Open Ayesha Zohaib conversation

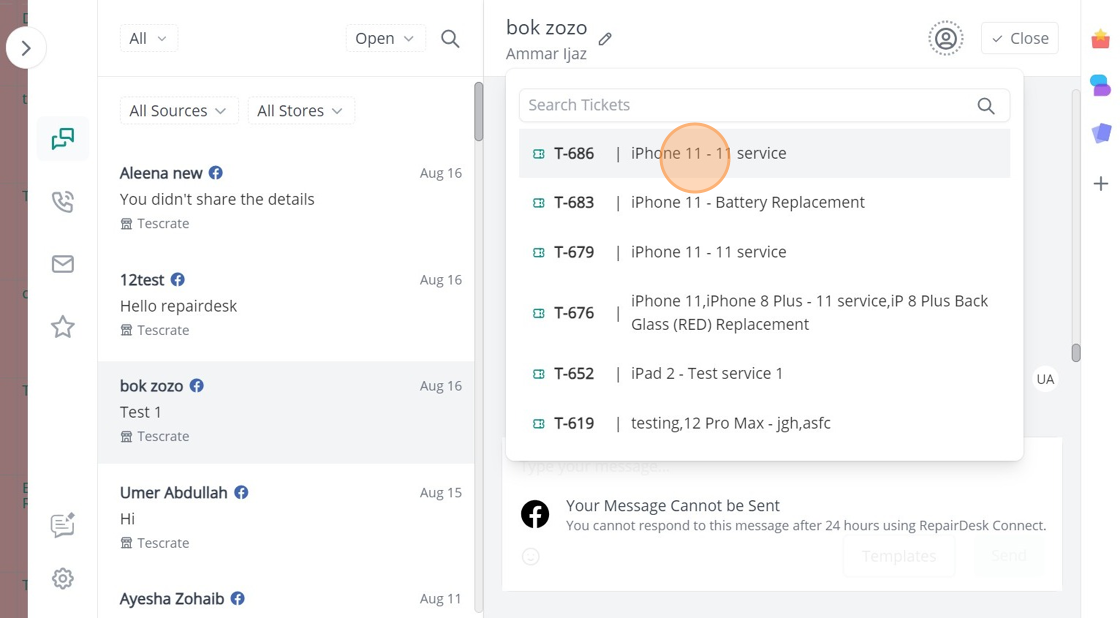(x=286, y=599)
